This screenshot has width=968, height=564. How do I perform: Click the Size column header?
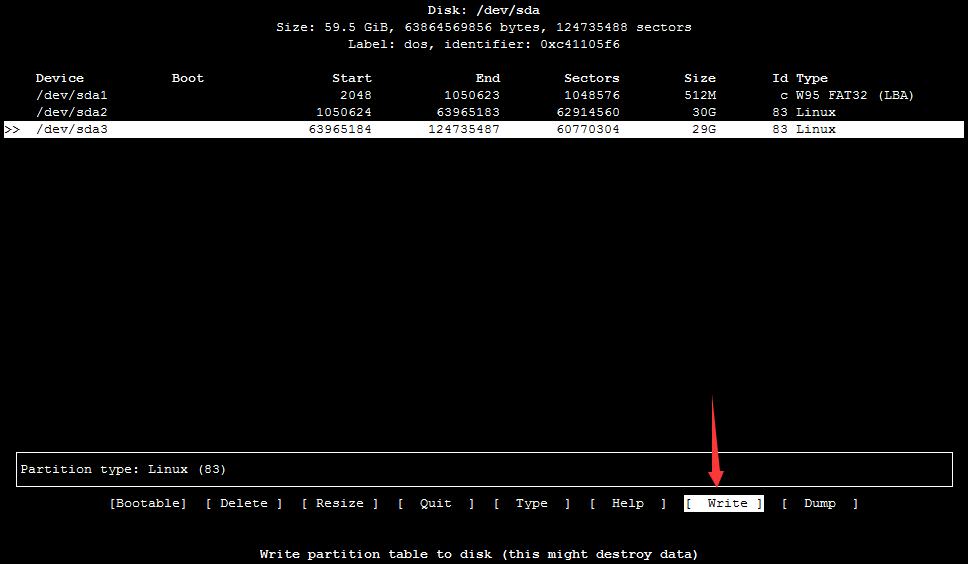tap(700, 78)
